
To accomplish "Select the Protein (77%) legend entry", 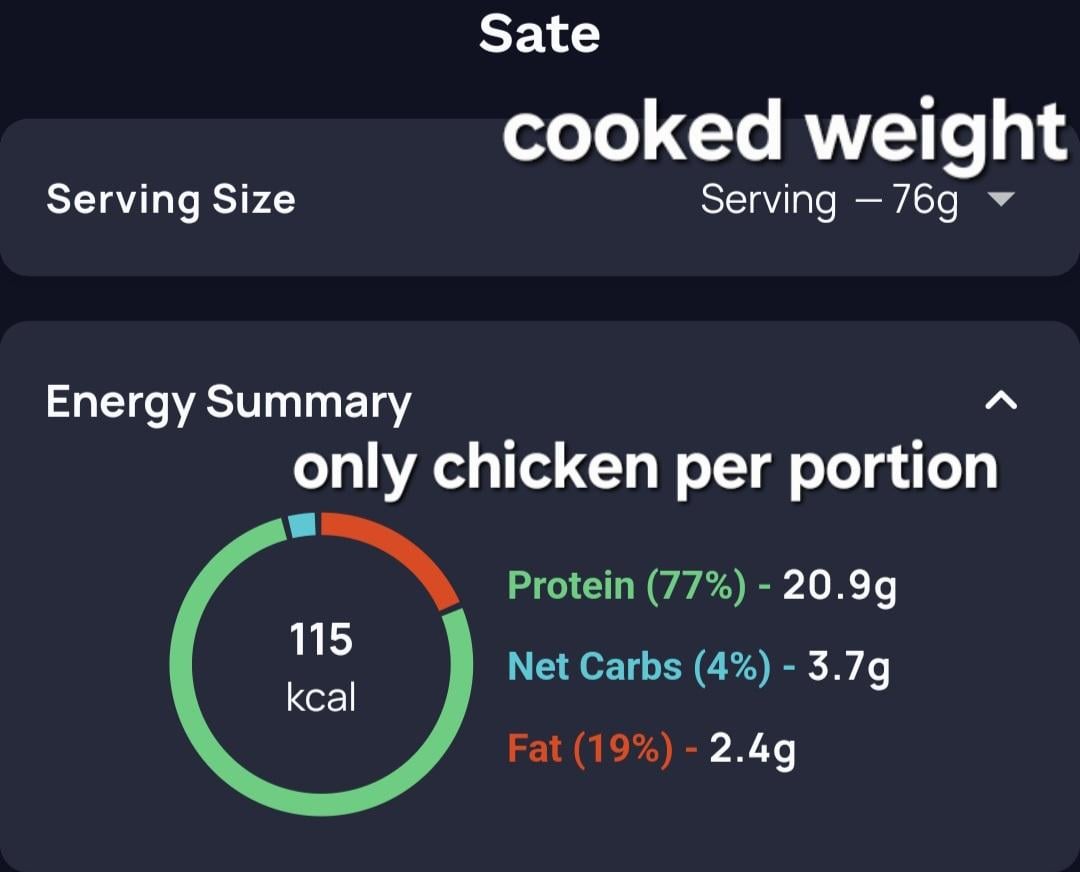I will (626, 586).
